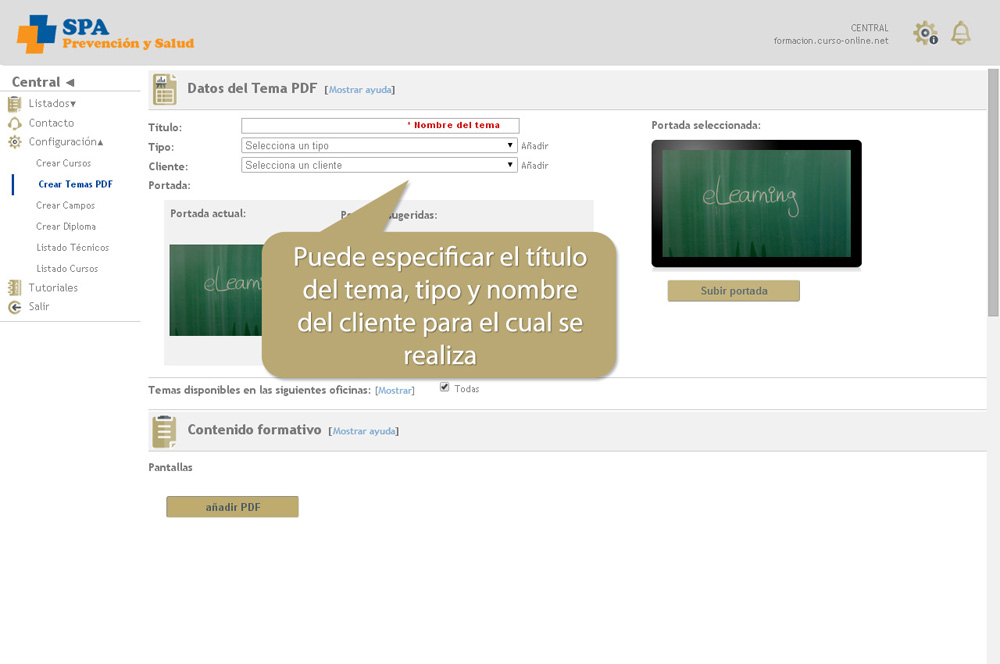Click Mostrar link for available offices
Viewport: 1000px width, 664px height.
pos(395,390)
